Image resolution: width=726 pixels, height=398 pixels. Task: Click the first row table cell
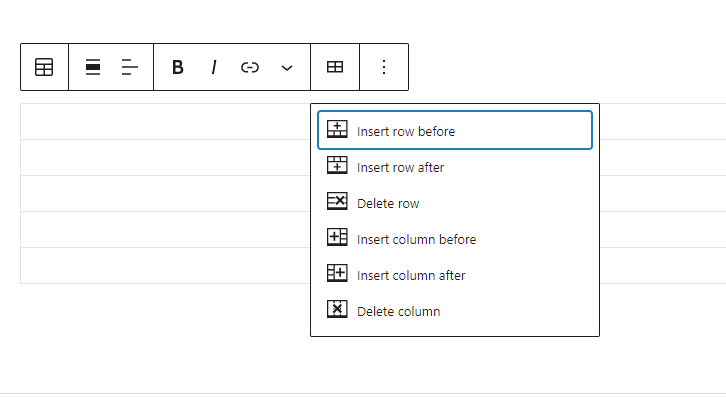(x=165, y=121)
